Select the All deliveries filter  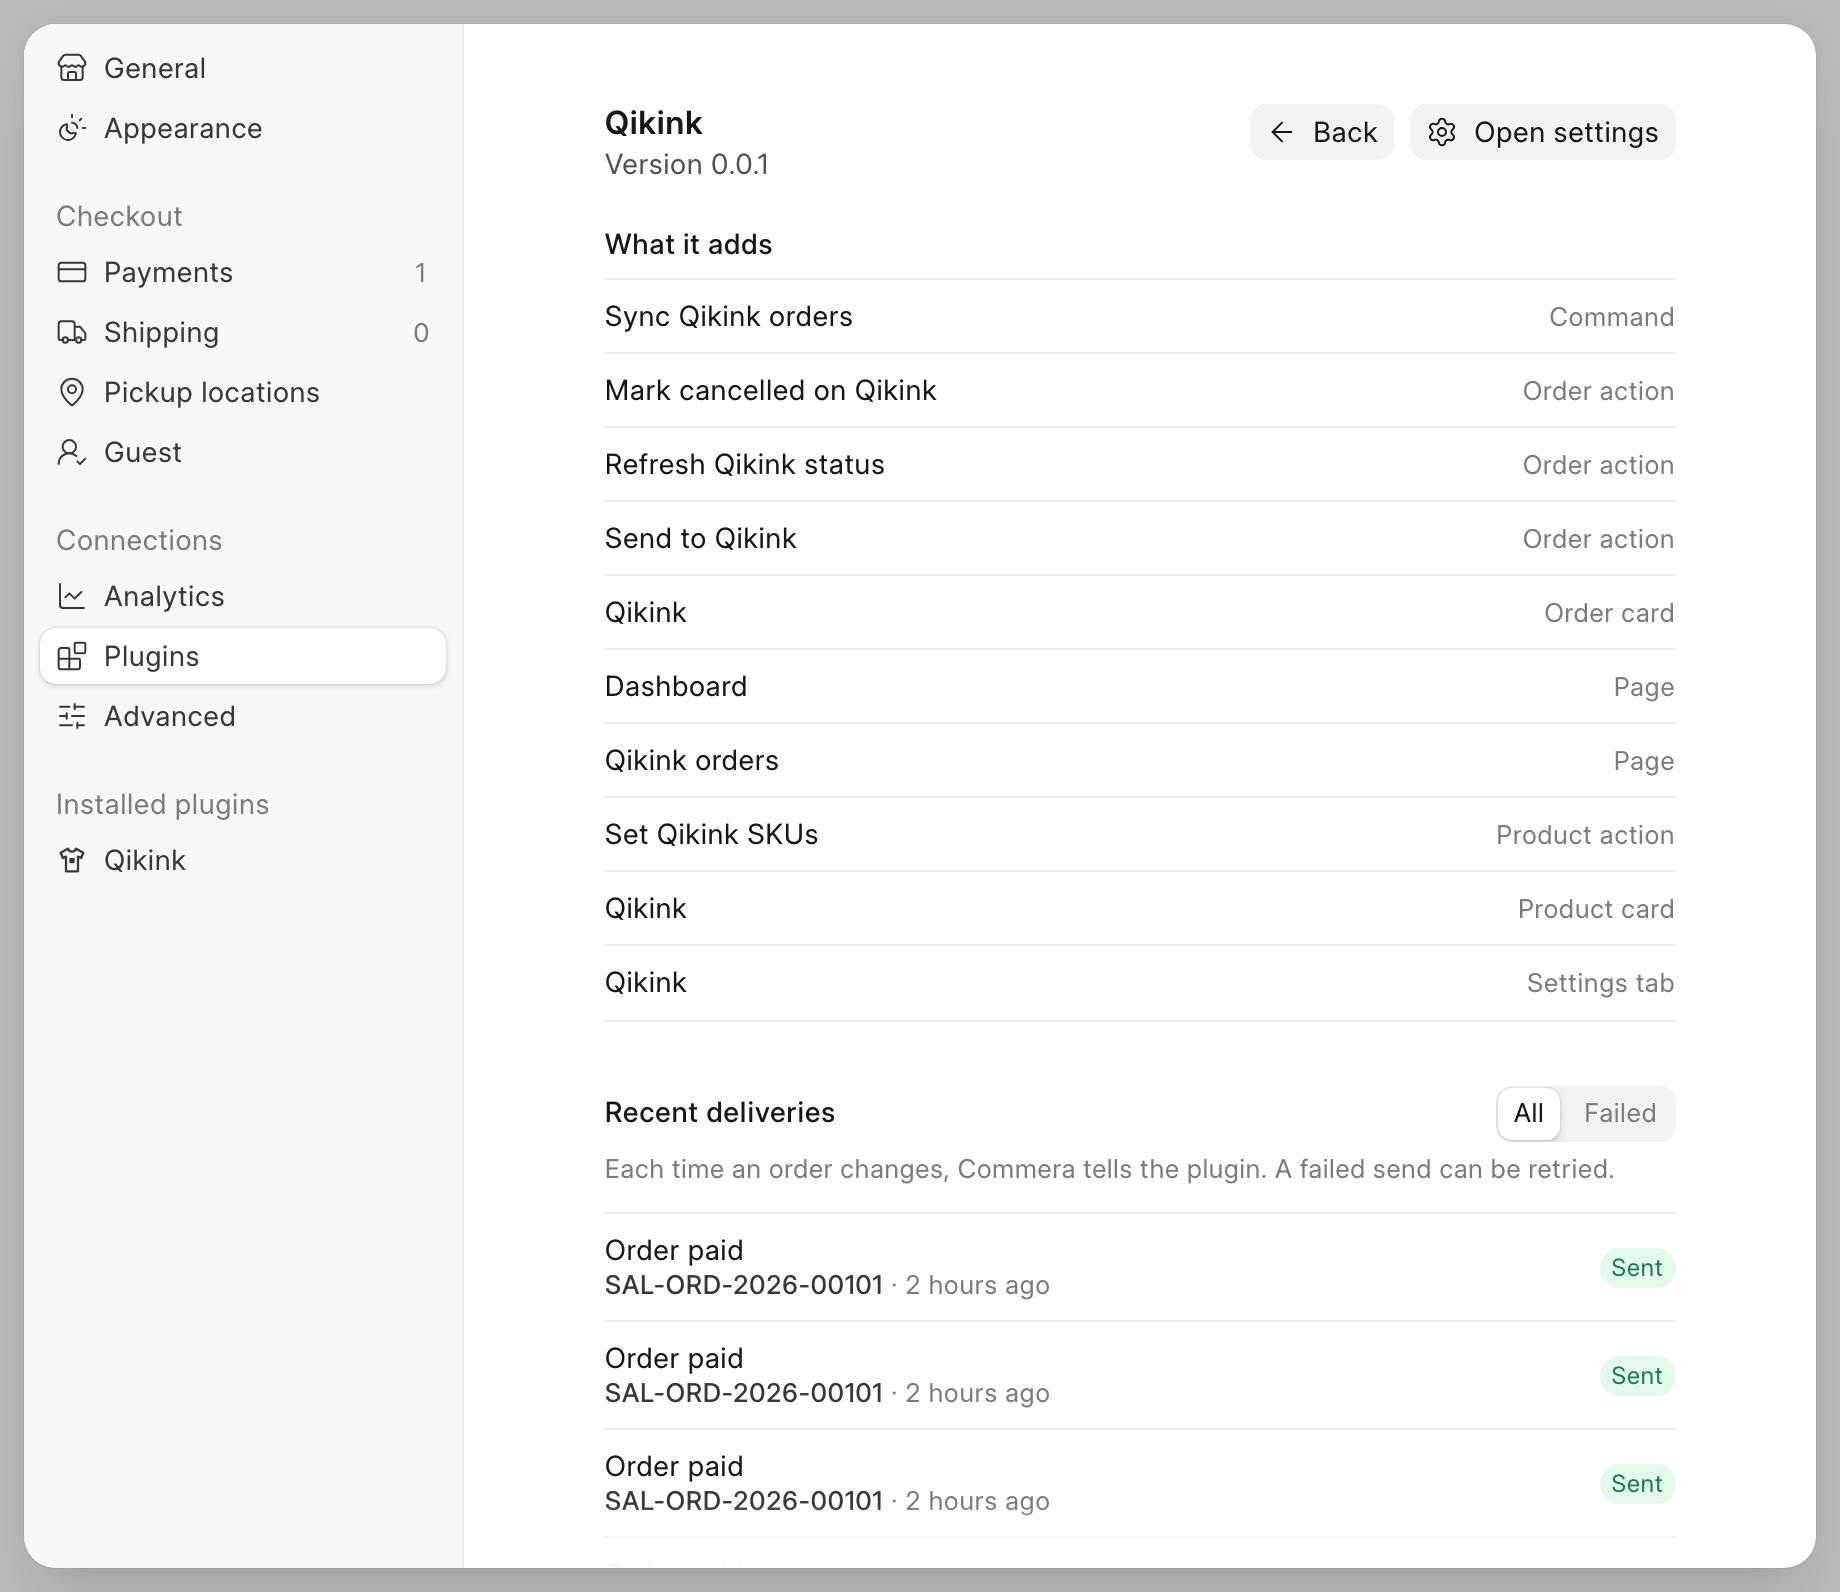1528,1113
